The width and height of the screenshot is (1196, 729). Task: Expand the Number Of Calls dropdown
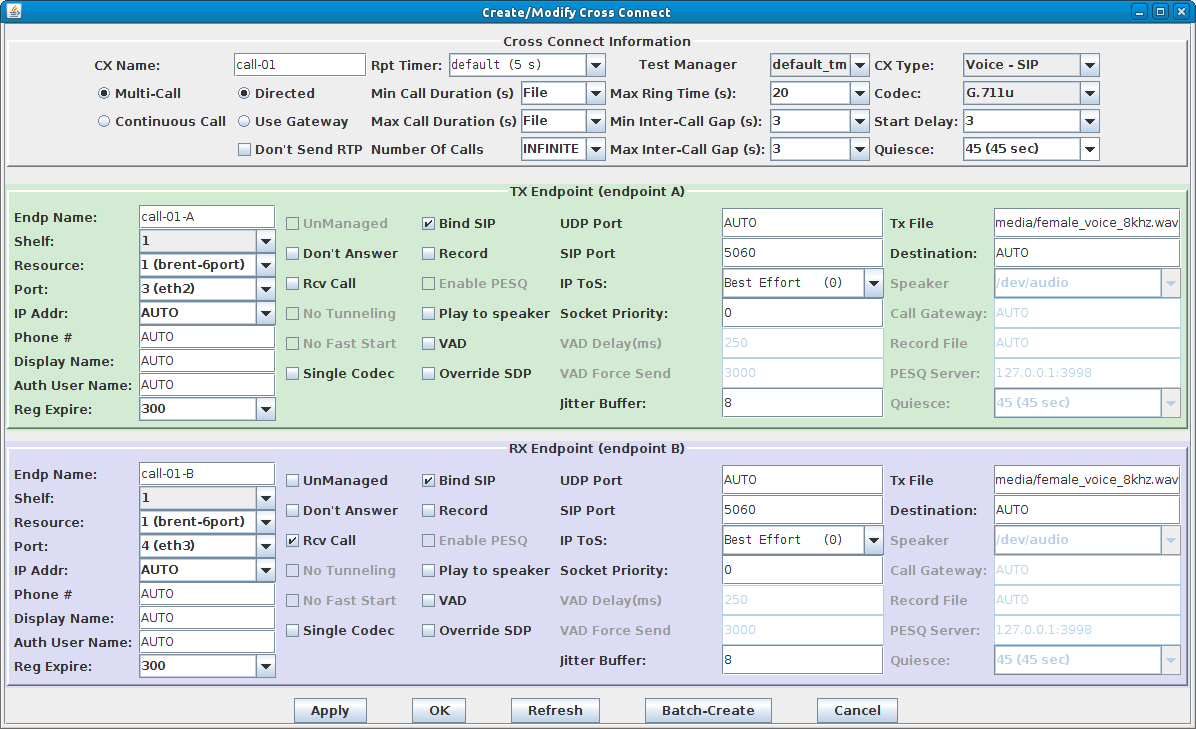(596, 149)
